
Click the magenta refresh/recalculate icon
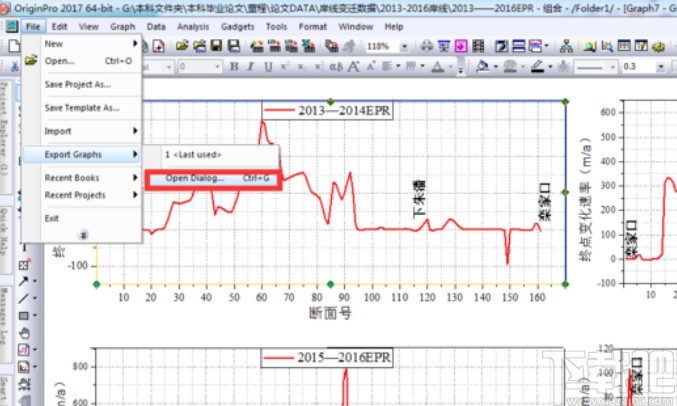tap(461, 45)
